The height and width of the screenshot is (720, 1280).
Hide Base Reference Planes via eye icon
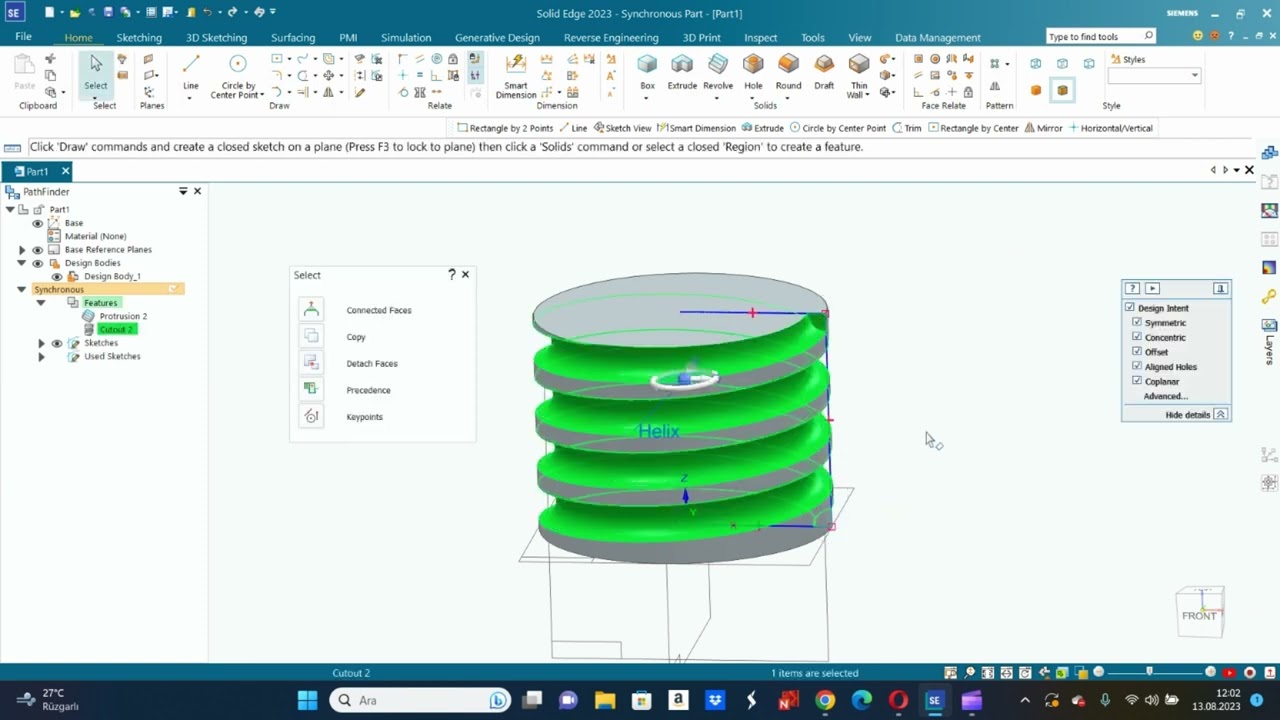38,250
